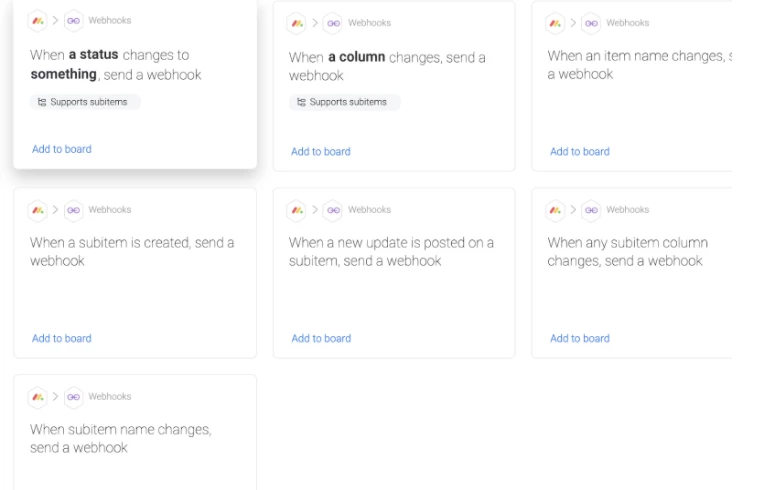Screen dimensions: 770x490
Task: Click monday logo on any subitem column card
Action: [x=555, y=210]
